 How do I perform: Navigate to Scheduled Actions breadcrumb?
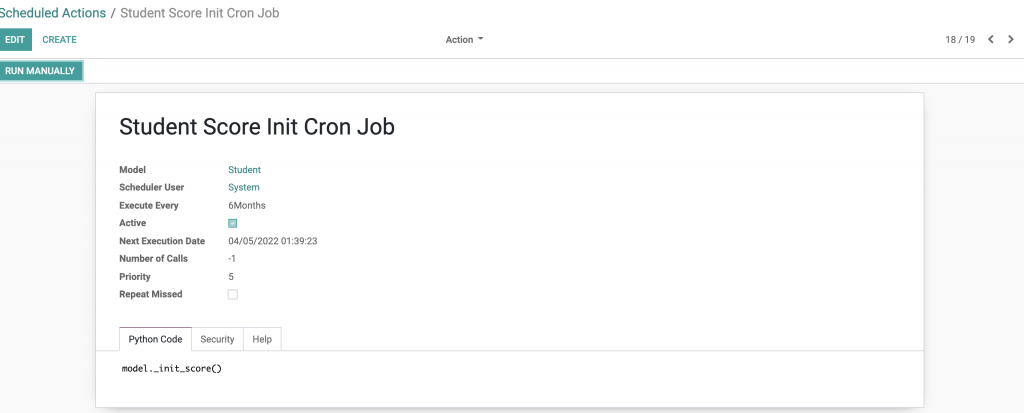pyautogui.click(x=52, y=13)
